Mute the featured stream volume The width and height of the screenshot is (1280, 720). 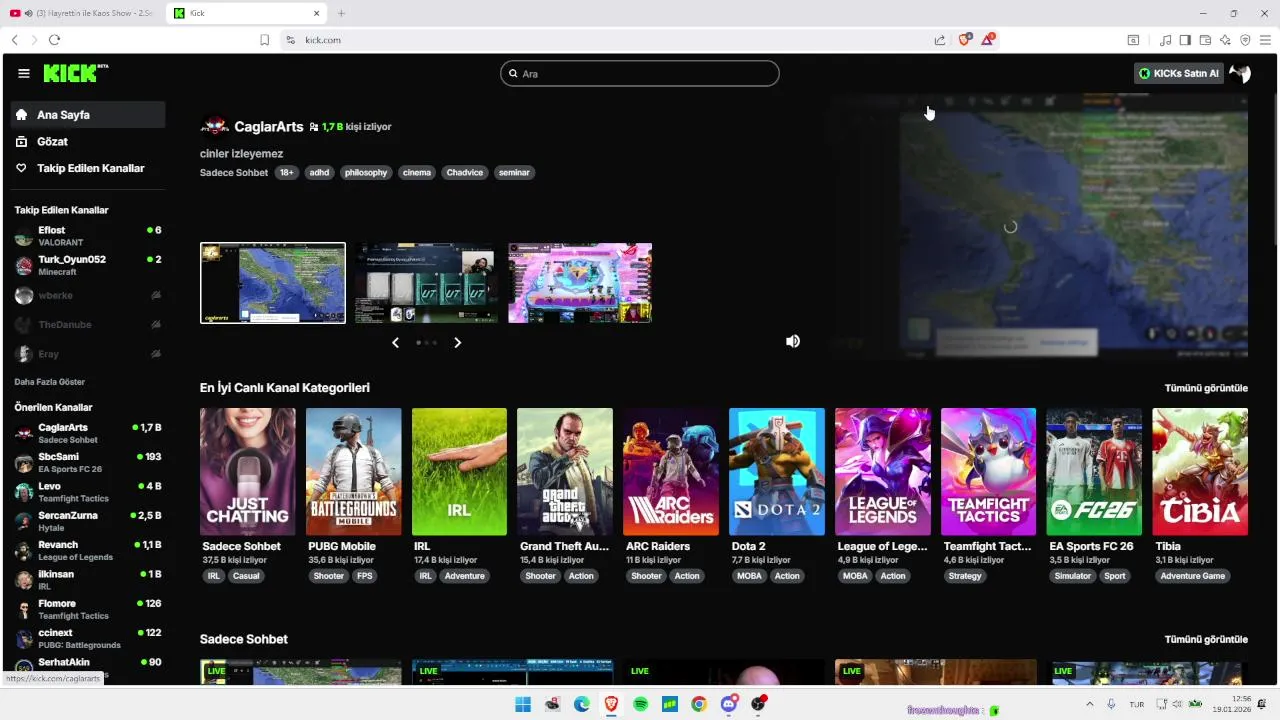[793, 341]
